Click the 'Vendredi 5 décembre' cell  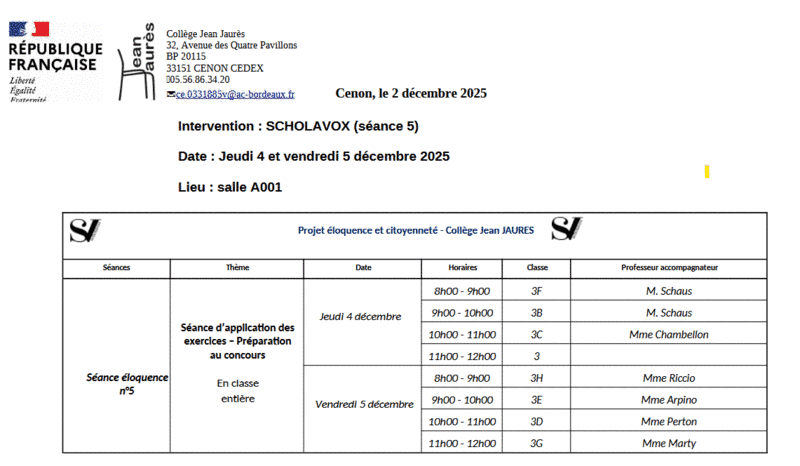[364, 404]
